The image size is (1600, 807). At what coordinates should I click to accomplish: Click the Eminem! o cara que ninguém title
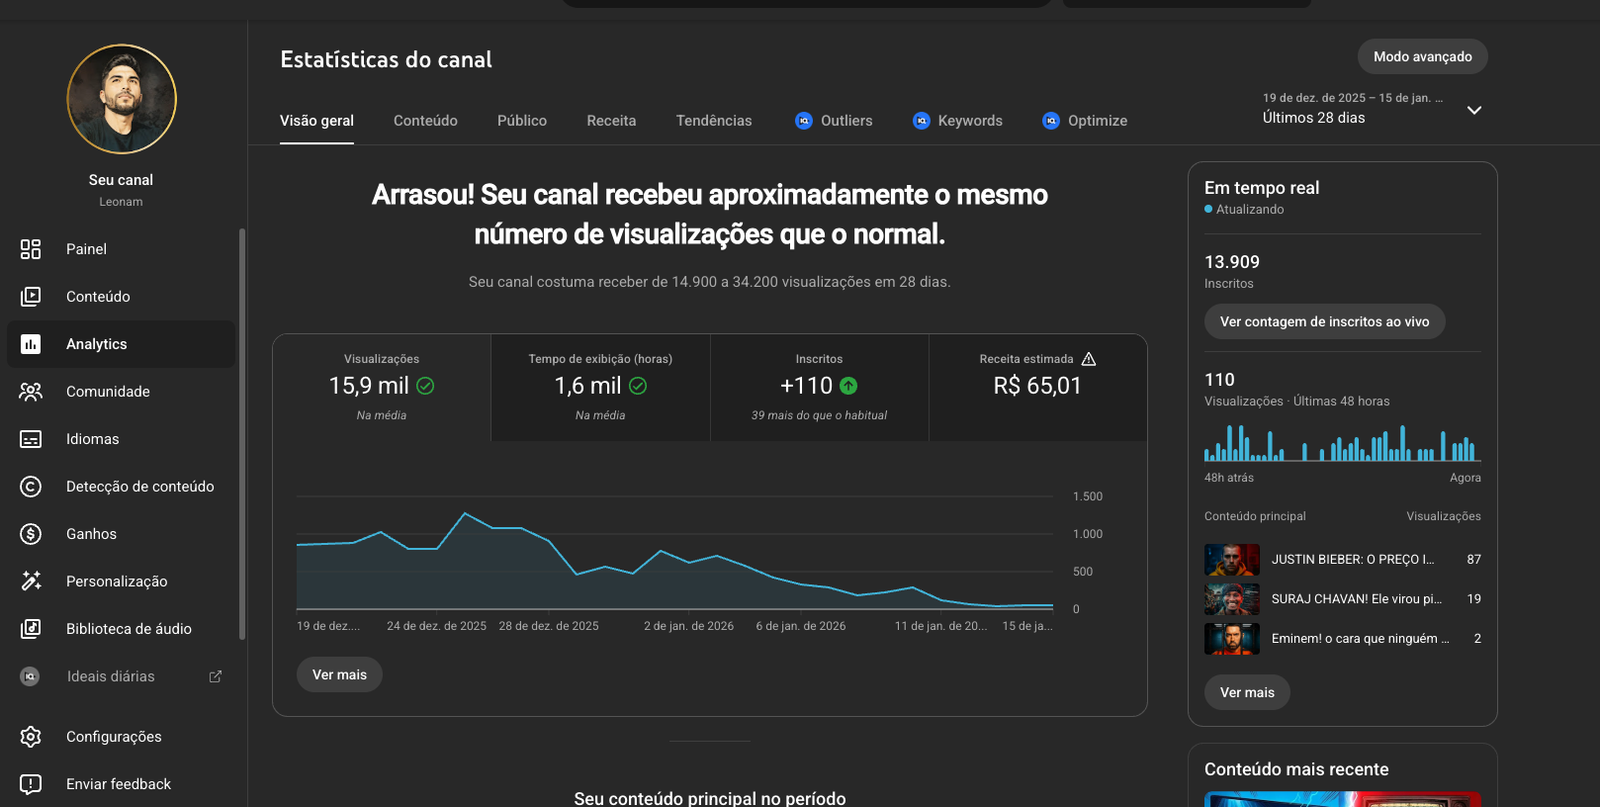[x=1361, y=639]
